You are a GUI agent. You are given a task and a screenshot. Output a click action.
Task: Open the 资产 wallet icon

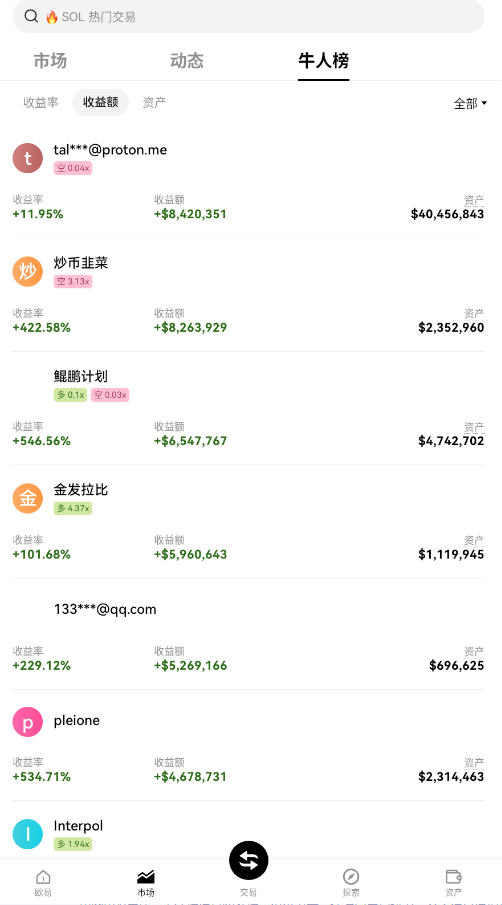454,877
